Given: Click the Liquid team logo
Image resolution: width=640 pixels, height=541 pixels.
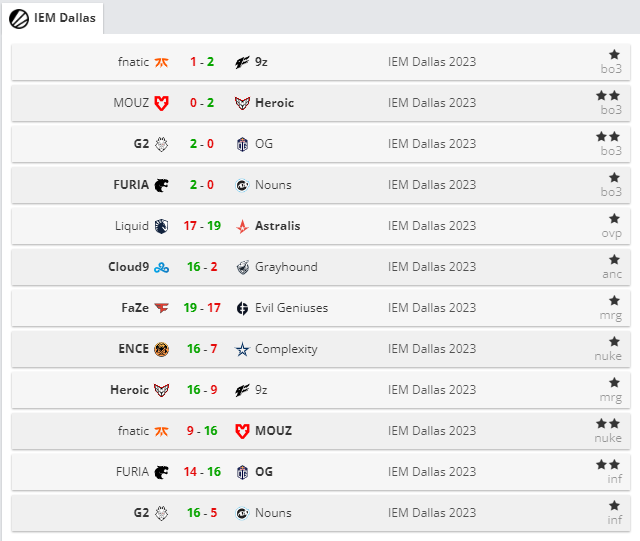Looking at the screenshot, I should 161,226.
